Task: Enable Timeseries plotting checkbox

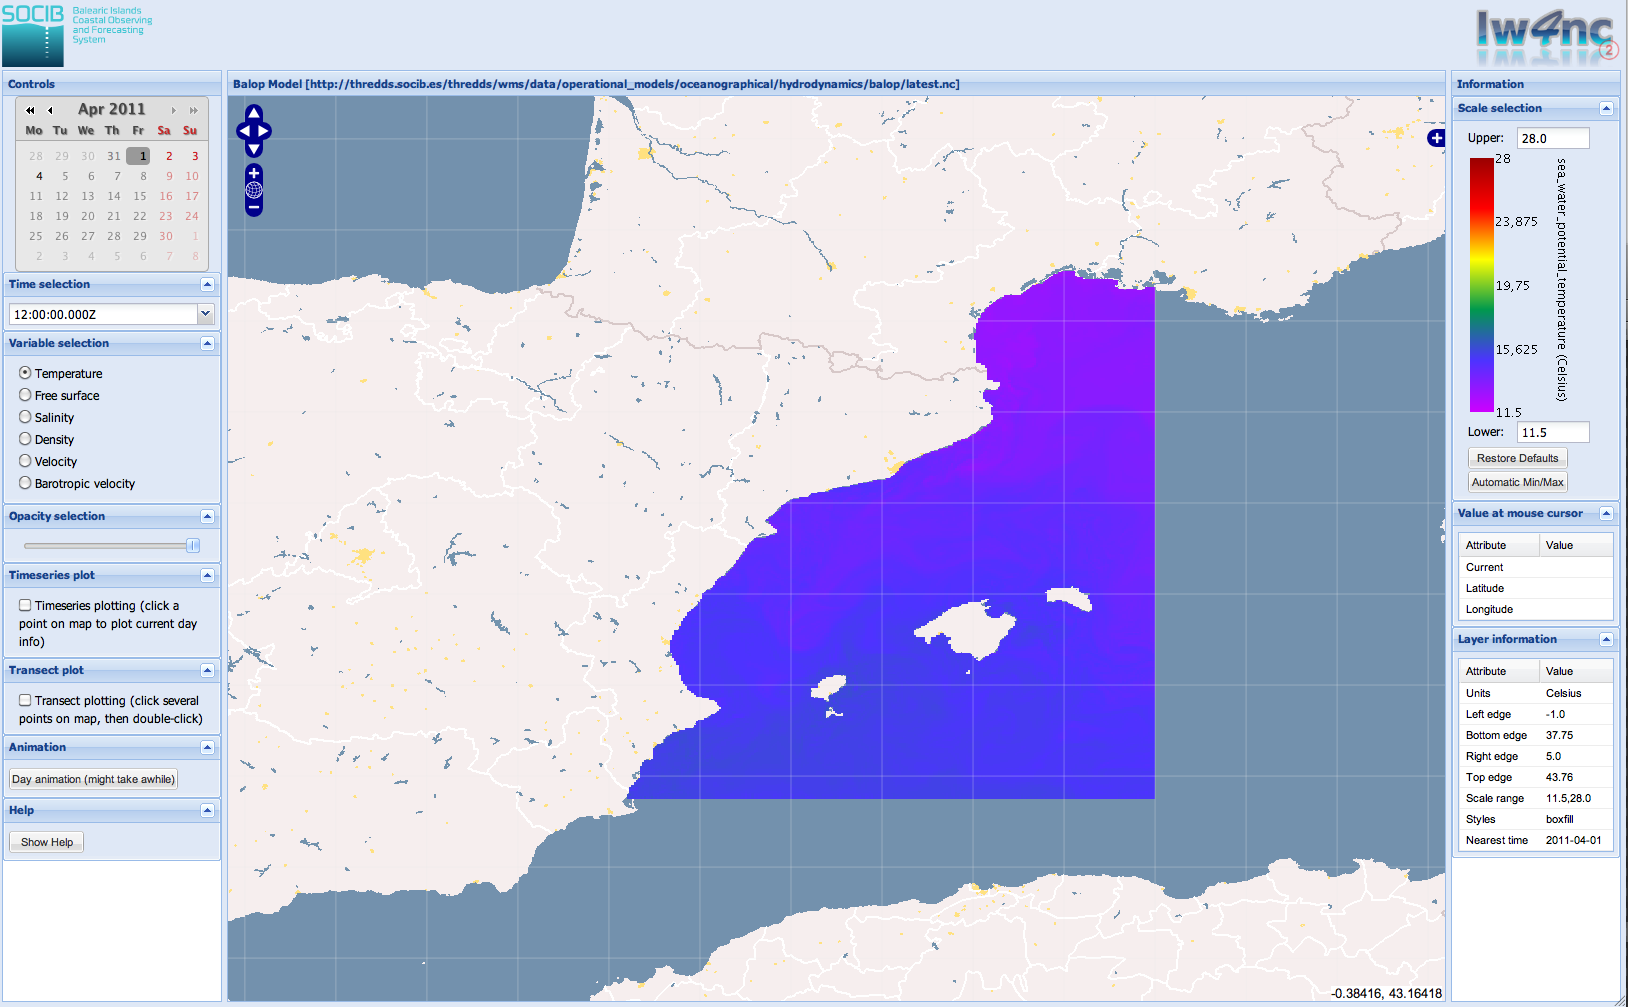Action: 25,605
